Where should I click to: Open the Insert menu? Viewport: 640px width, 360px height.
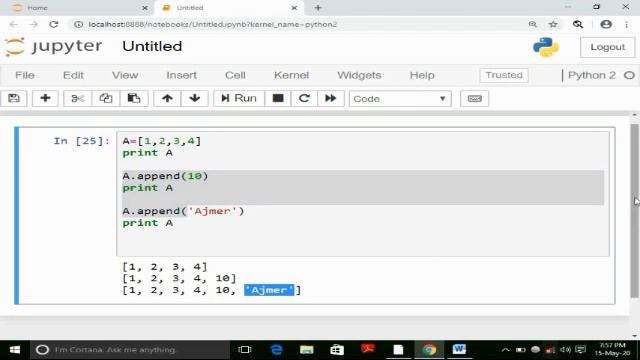point(181,75)
